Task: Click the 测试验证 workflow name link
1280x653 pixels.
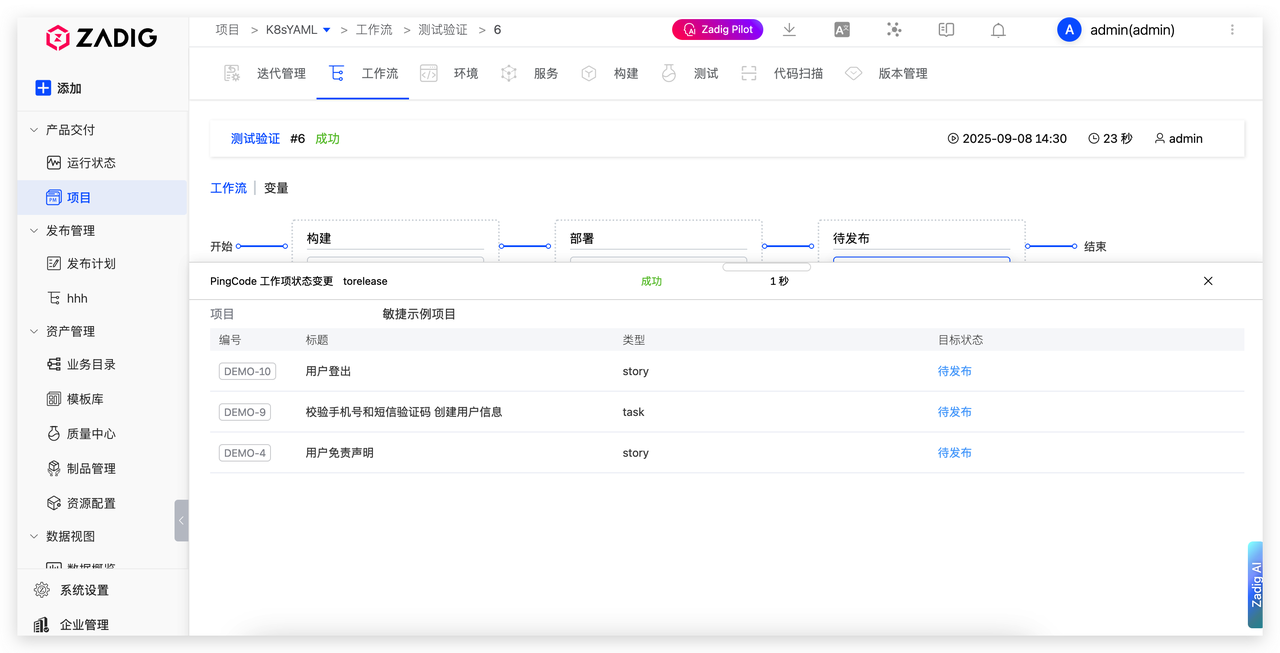Action: tap(255, 139)
